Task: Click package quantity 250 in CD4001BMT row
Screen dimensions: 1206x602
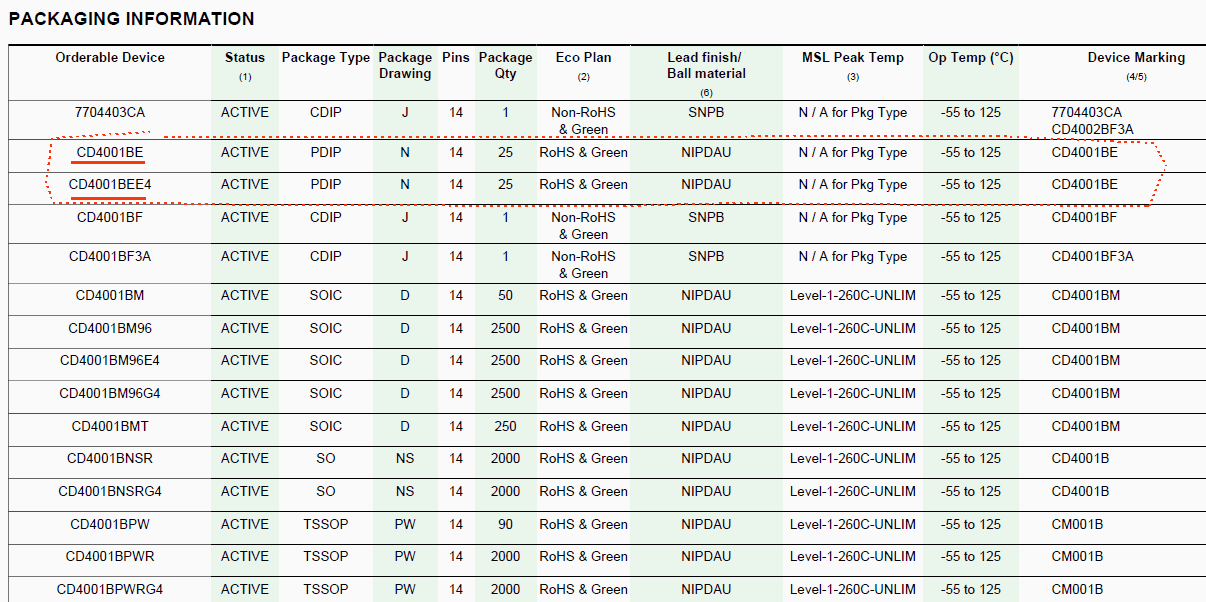Action: [x=506, y=427]
